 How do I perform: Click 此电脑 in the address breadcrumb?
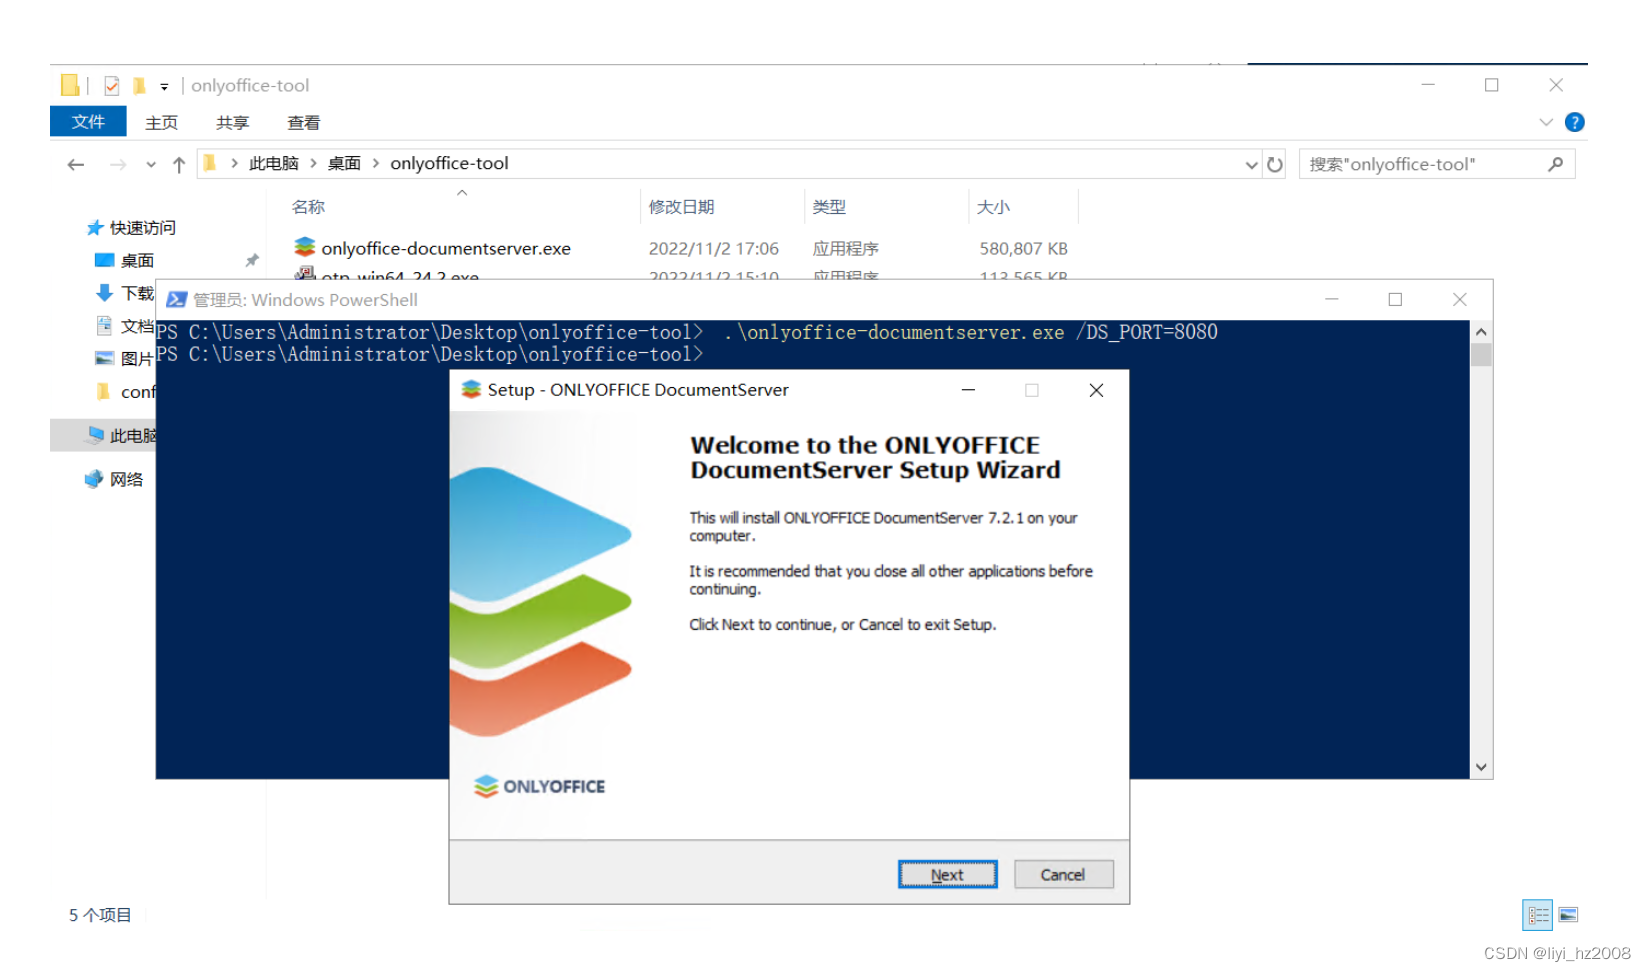point(273,163)
